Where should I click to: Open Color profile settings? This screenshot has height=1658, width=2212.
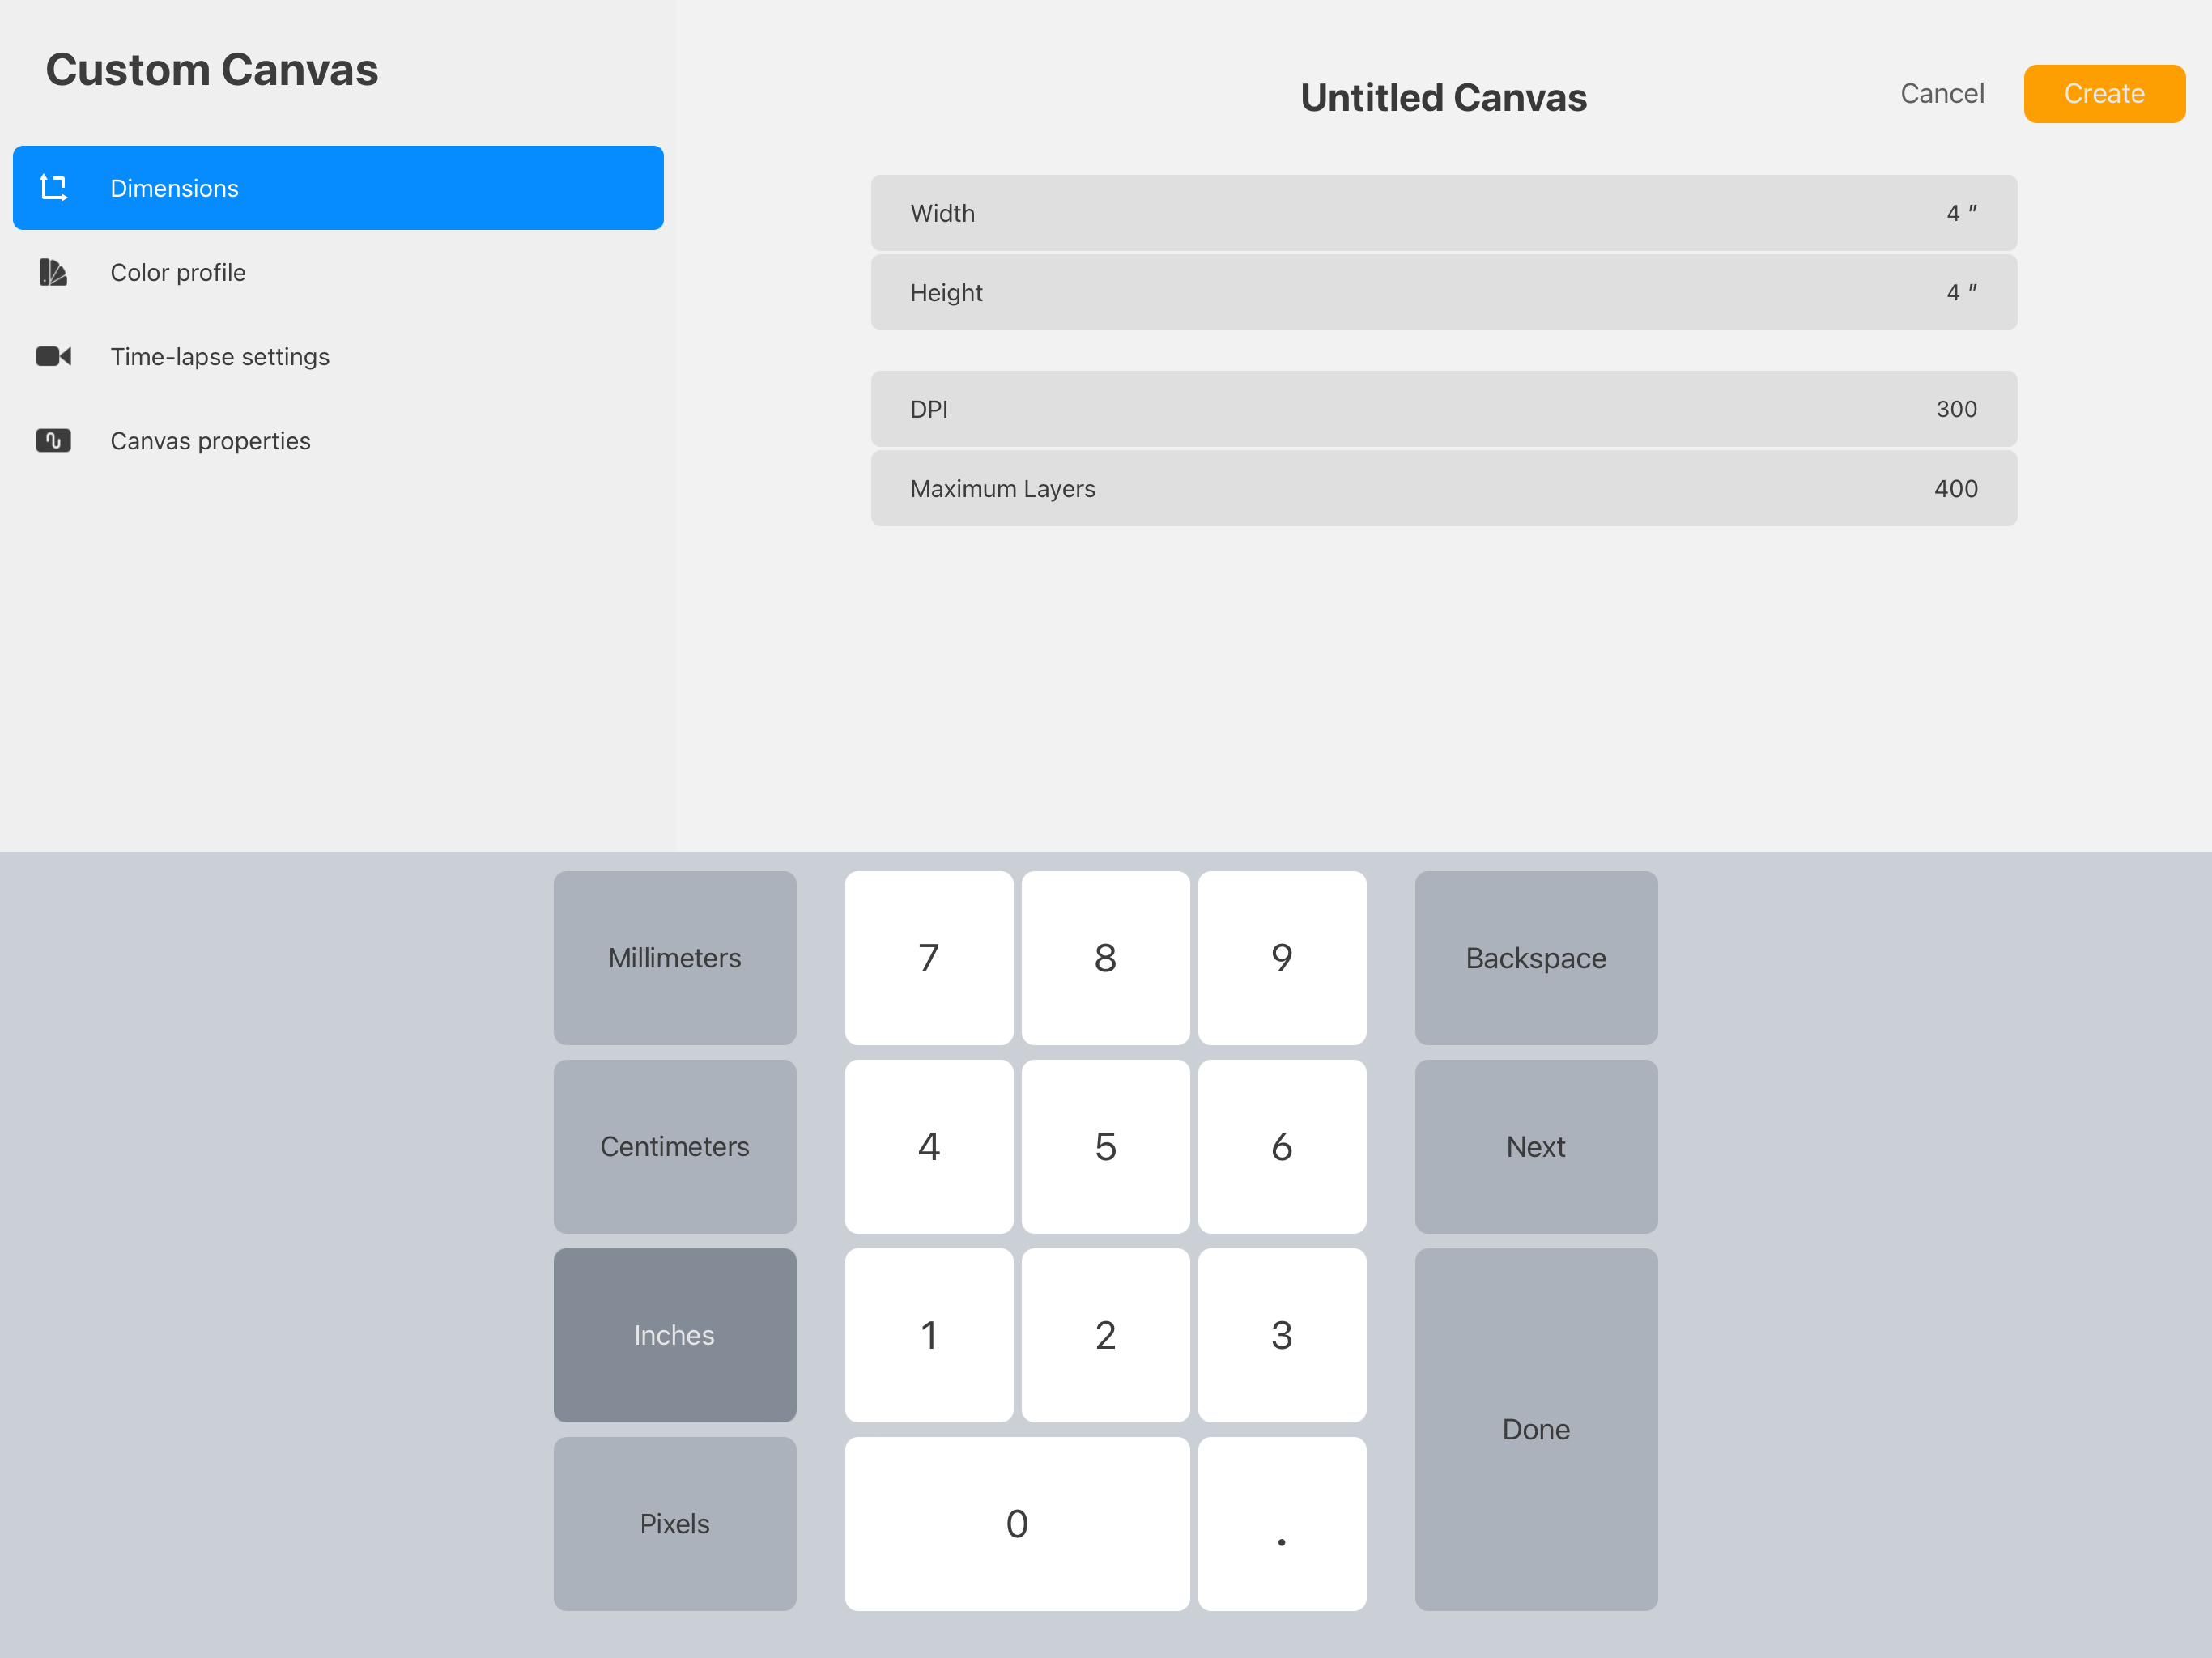tap(178, 272)
